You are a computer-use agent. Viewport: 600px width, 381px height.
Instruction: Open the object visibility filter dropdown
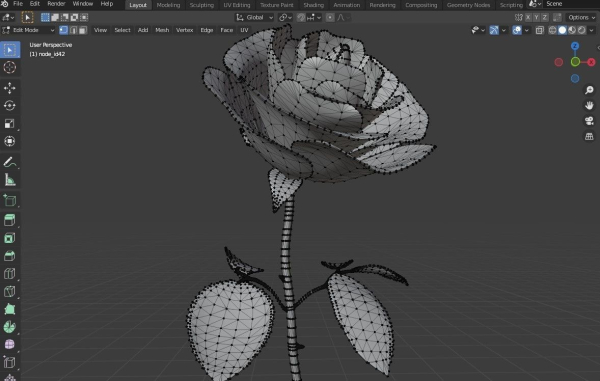point(478,30)
